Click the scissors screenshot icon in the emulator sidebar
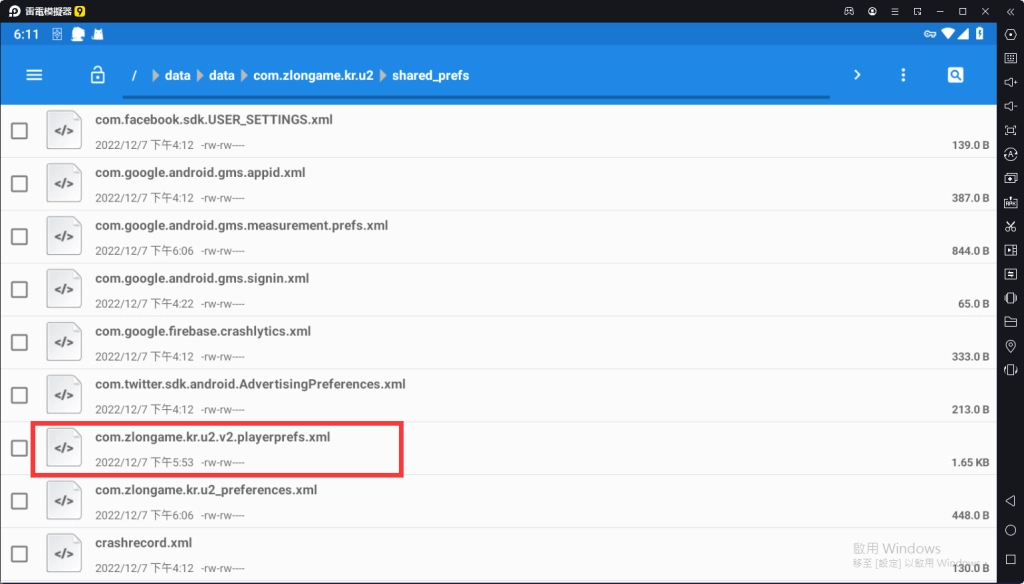1024x584 pixels. [x=1010, y=226]
